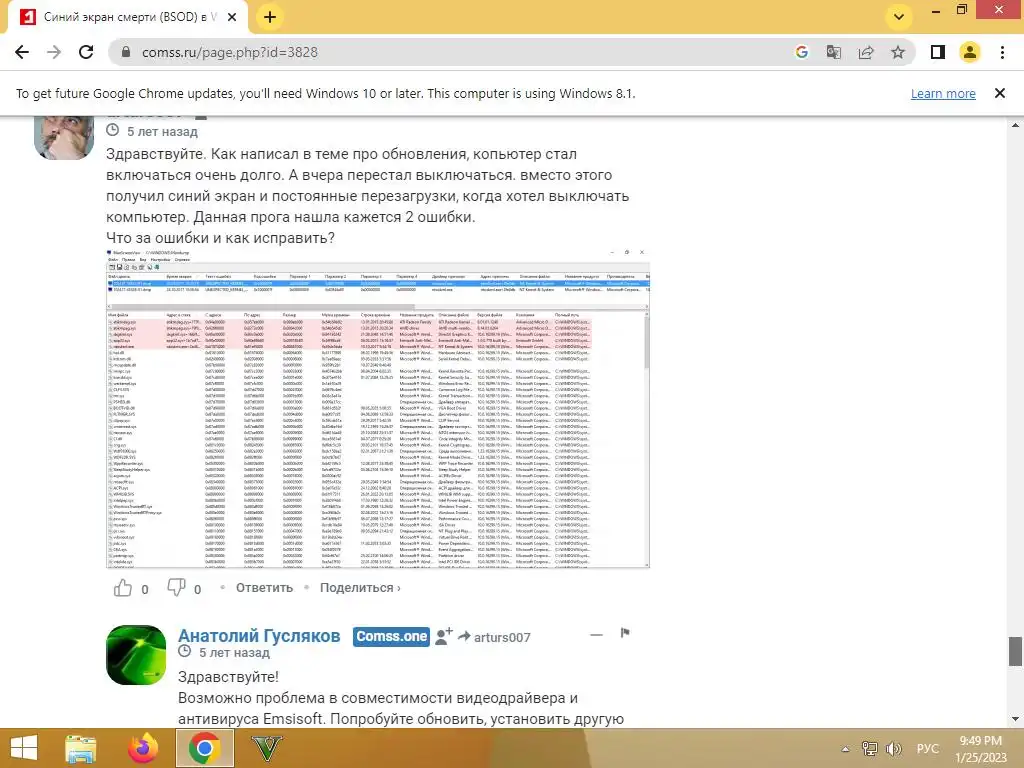Viewport: 1024px width, 768px height.
Task: Click the first comment's '5 лет назад' timestamp
Action: 162,131
